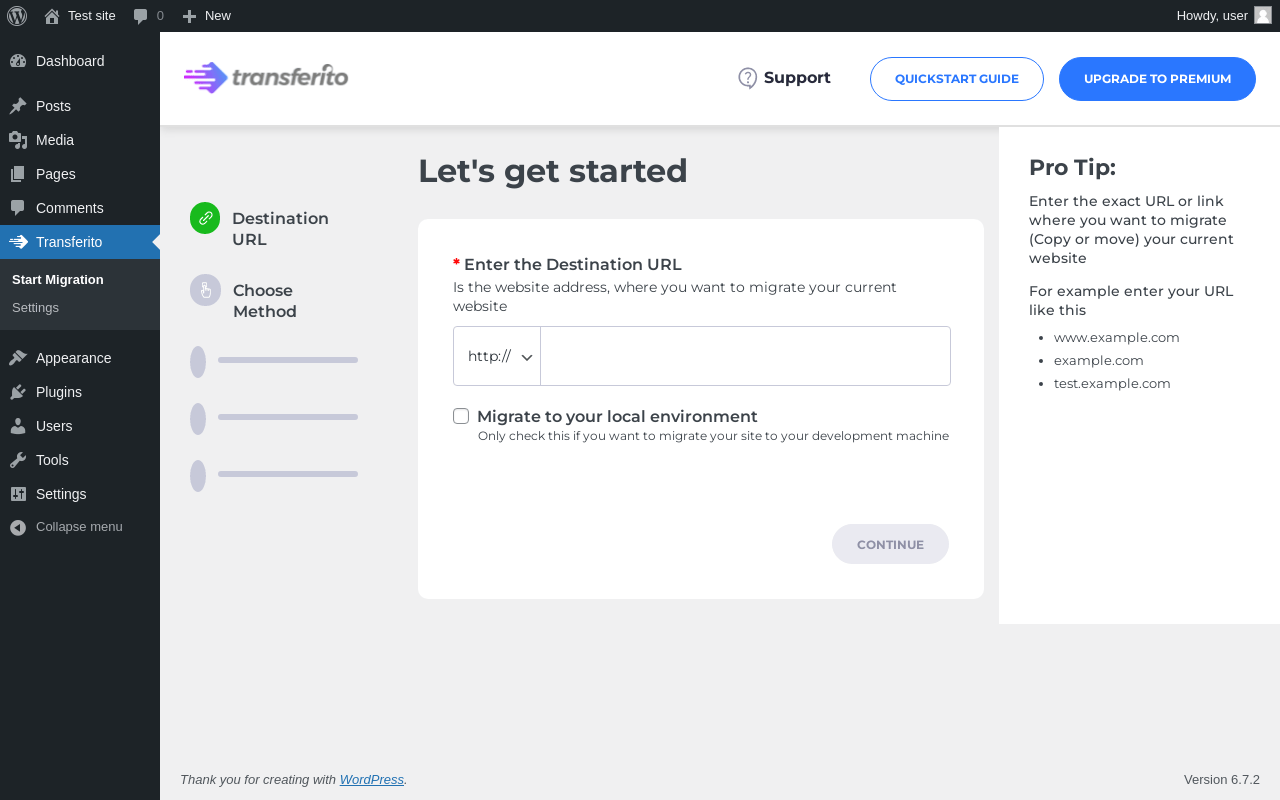1280x800 pixels.
Task: Open the comments bubble in admin bar
Action: click(141, 16)
